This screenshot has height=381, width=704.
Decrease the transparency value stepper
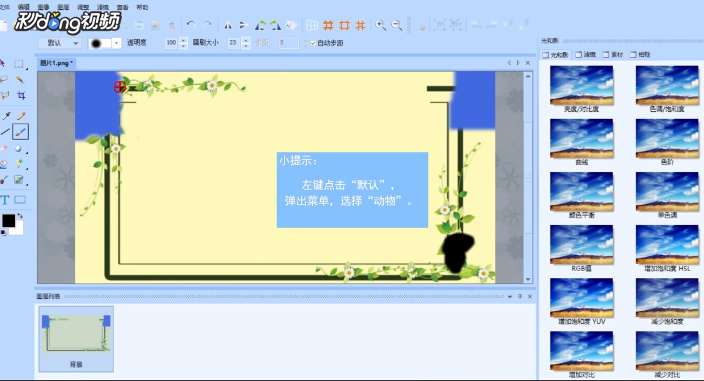point(183,46)
